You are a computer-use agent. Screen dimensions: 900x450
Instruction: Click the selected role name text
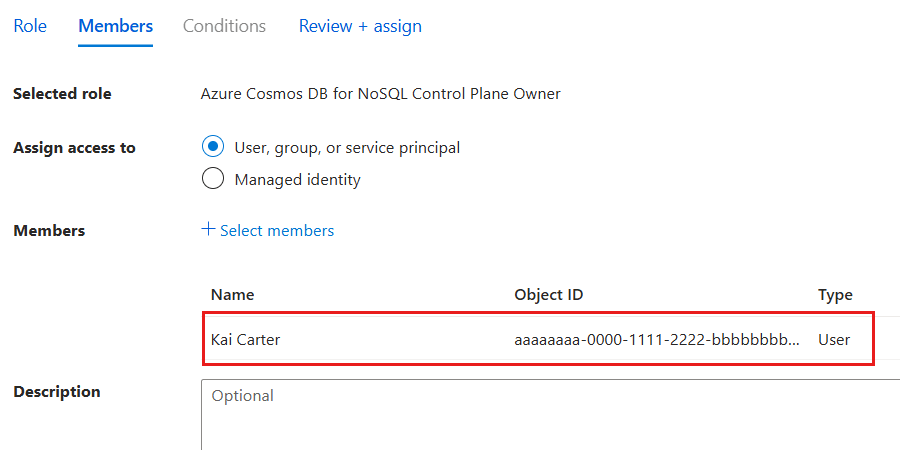tap(380, 94)
